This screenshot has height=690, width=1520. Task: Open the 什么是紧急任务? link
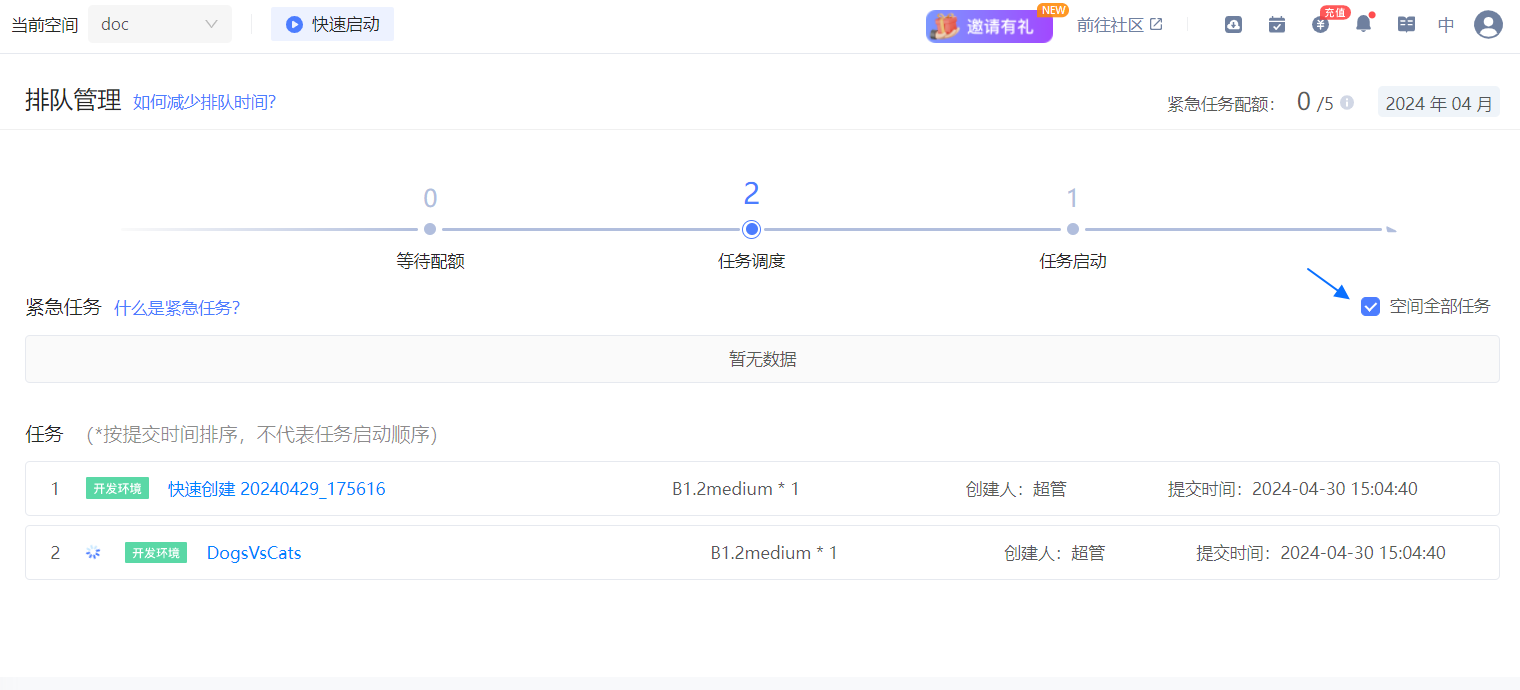[177, 308]
